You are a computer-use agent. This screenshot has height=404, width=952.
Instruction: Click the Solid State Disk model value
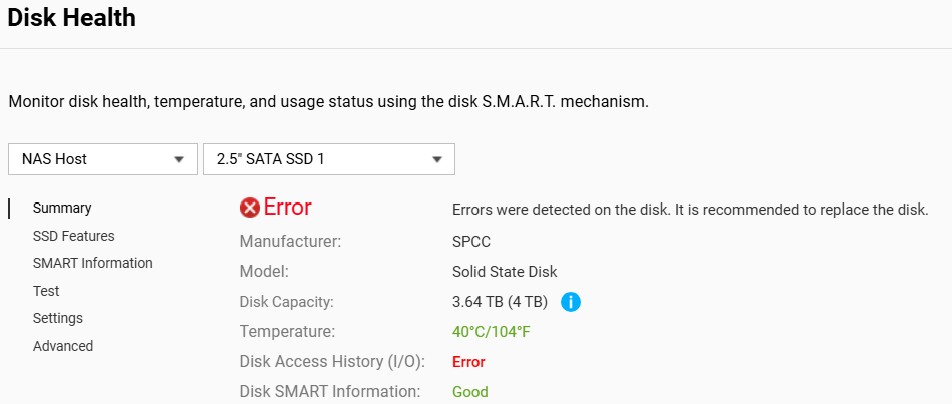[x=504, y=271]
